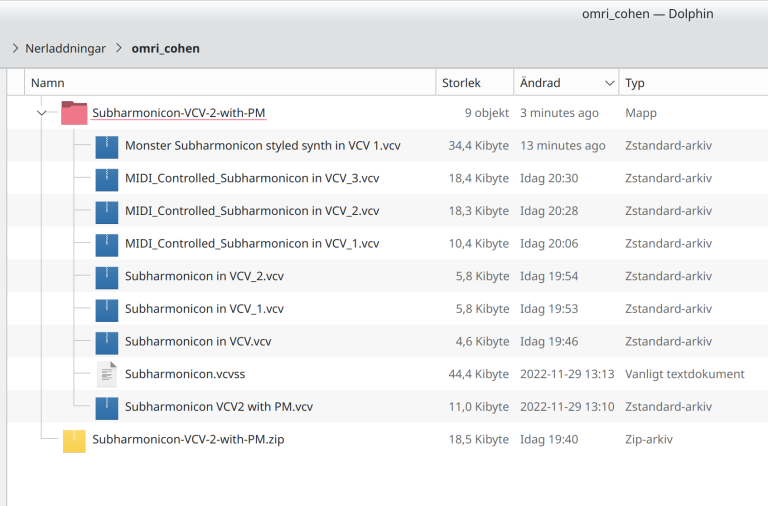Screen dimensions: 768x506
Task: Click the 11,0 Kibyte size cell
Action: point(479,407)
